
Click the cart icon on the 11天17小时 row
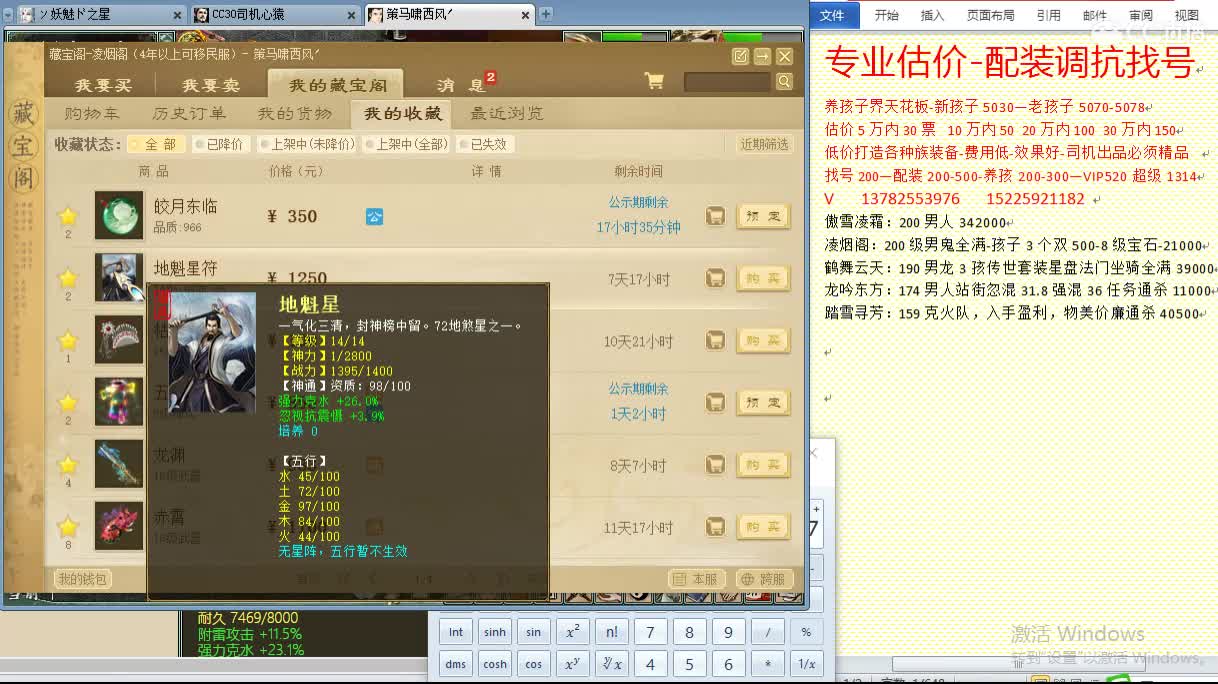coord(715,526)
